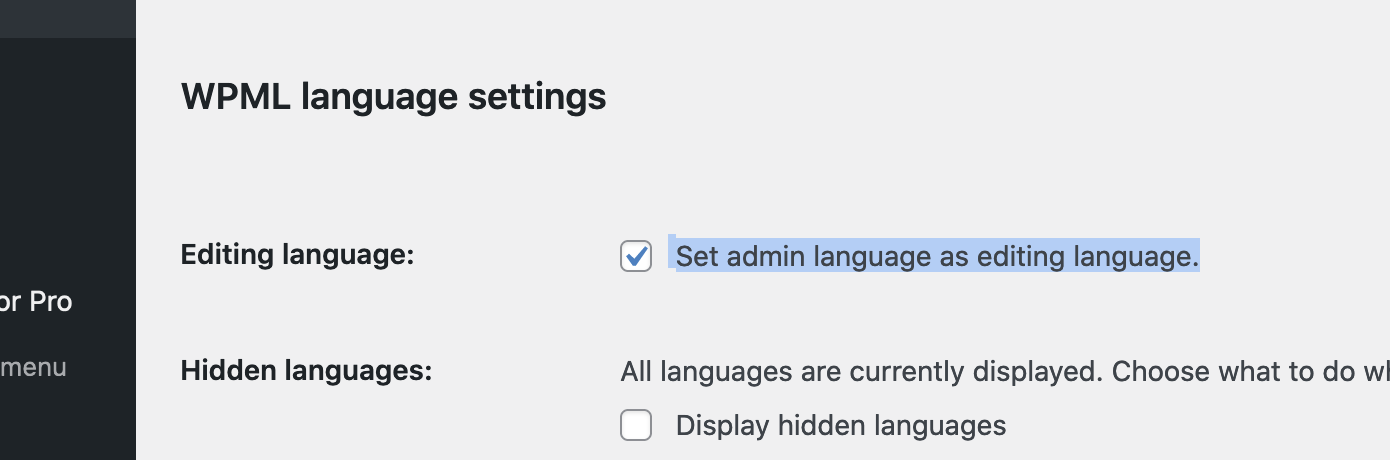The height and width of the screenshot is (460, 1390).
Task: Click the dark admin bar at top
Action: pyautogui.click(x=68, y=18)
